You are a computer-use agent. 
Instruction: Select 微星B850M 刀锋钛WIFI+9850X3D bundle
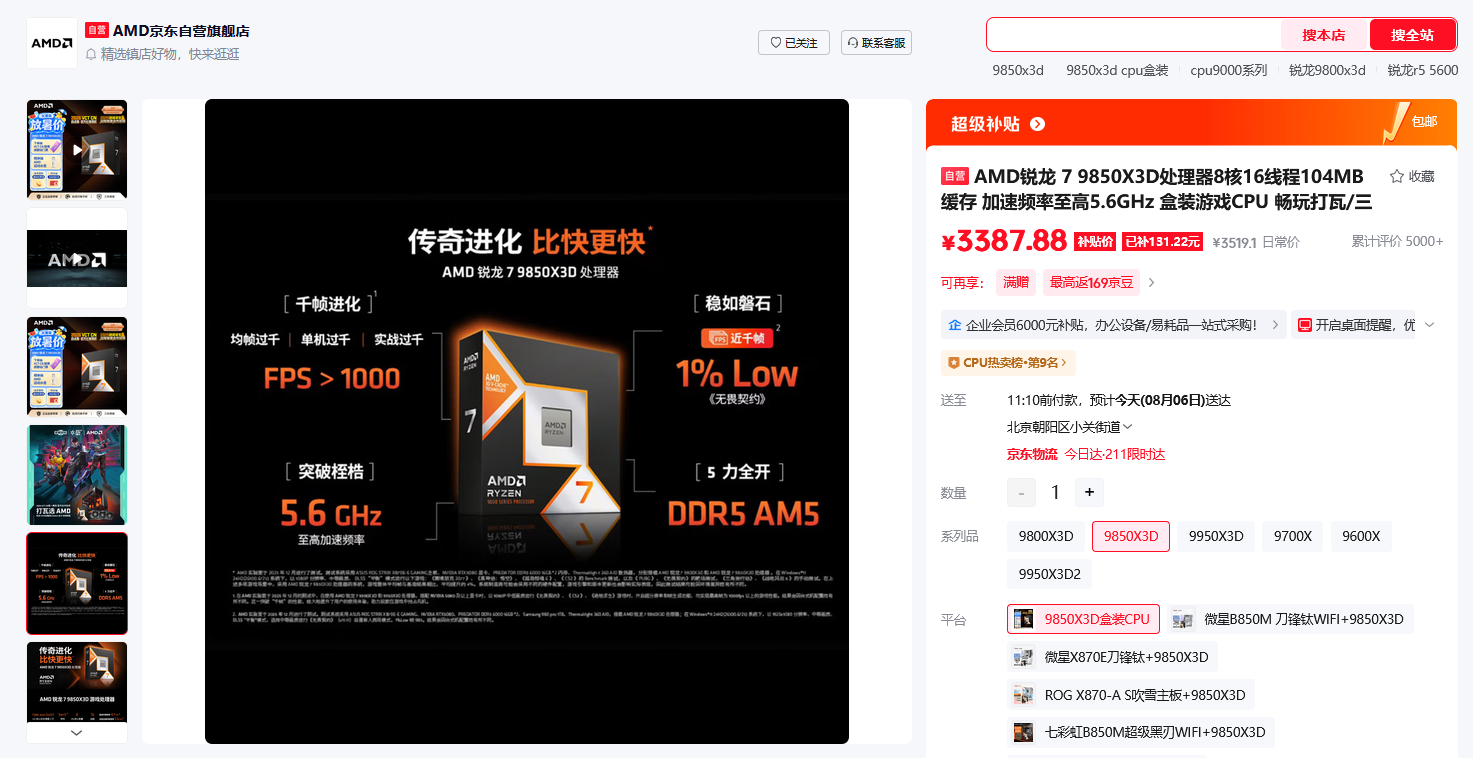coord(1290,619)
